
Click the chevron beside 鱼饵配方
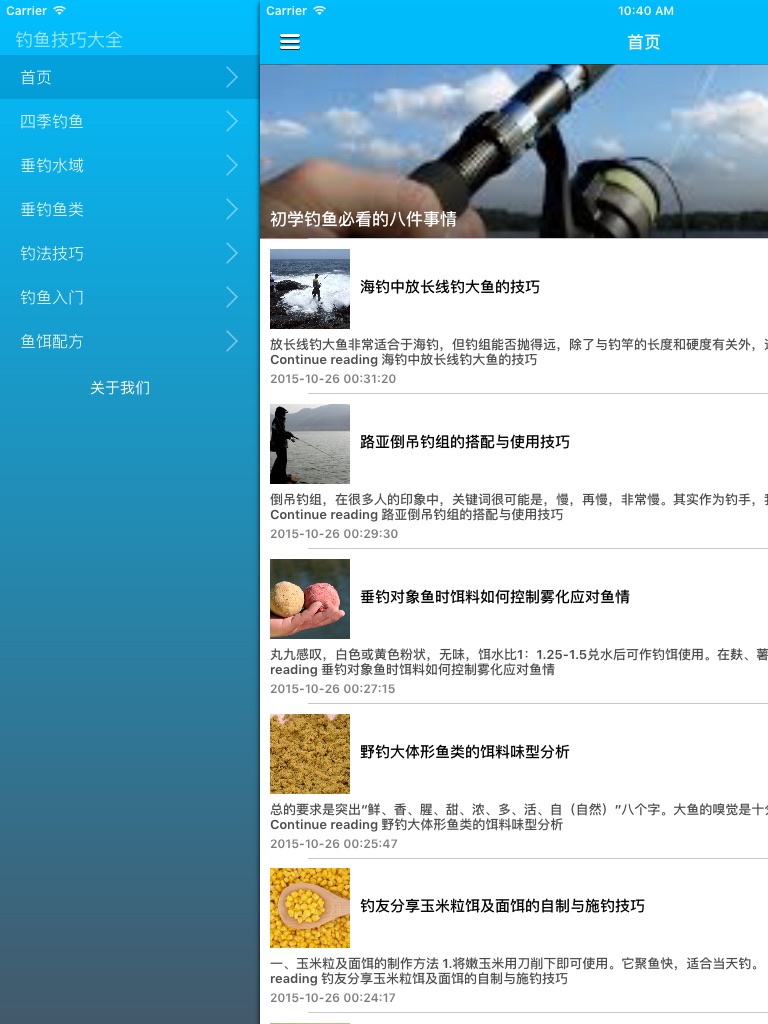(x=232, y=342)
